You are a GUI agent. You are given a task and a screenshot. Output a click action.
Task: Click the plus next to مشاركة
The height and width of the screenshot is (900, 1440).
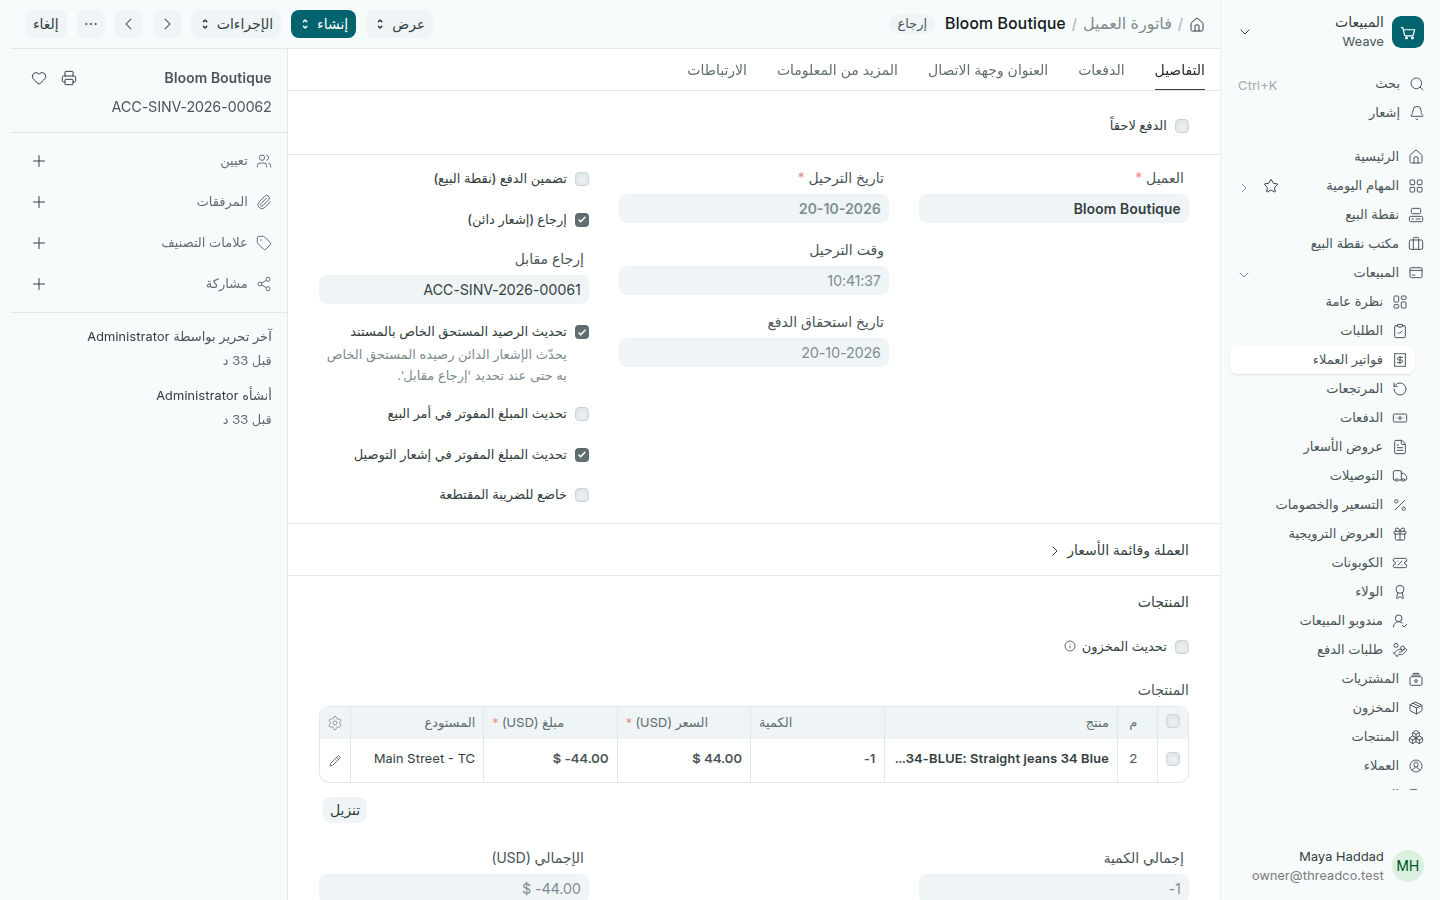pos(39,284)
